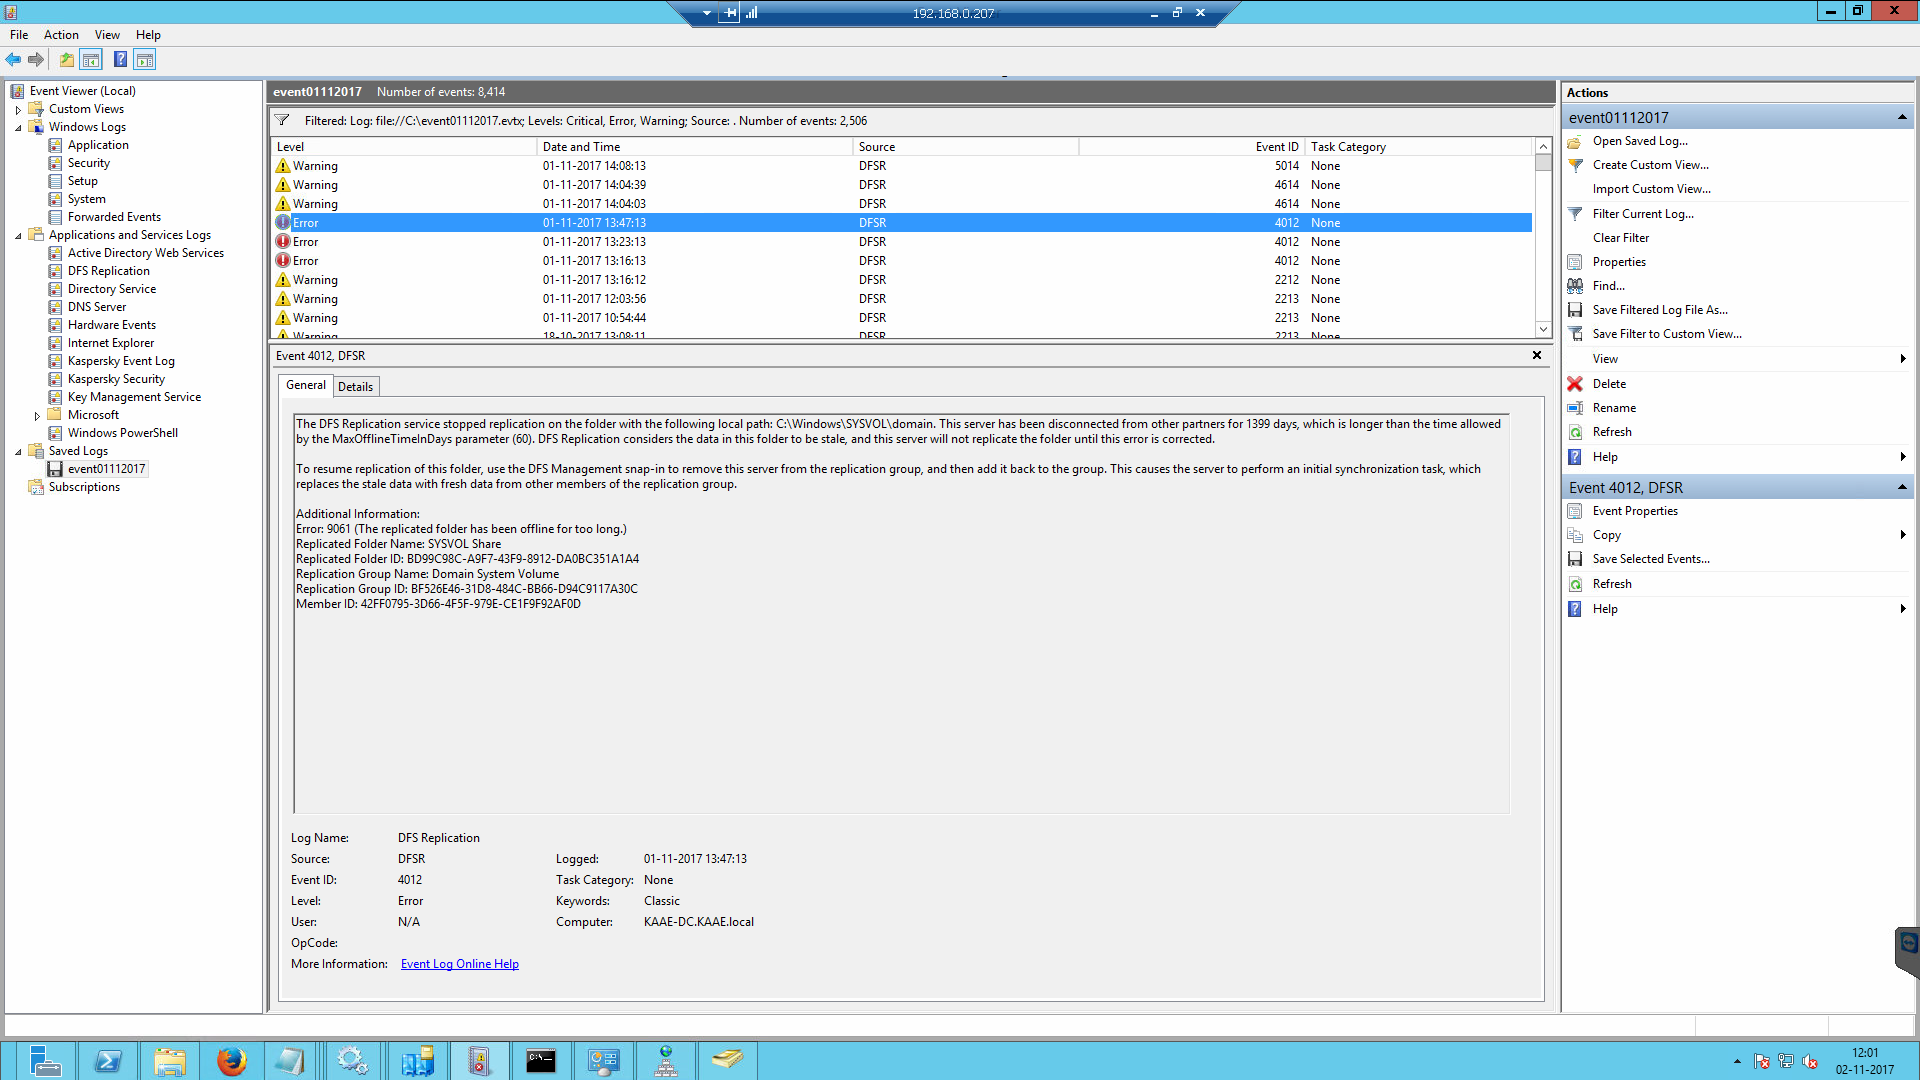Open the View submenu arrow in Actions
The width and height of the screenshot is (1920, 1080).
pos(1902,359)
